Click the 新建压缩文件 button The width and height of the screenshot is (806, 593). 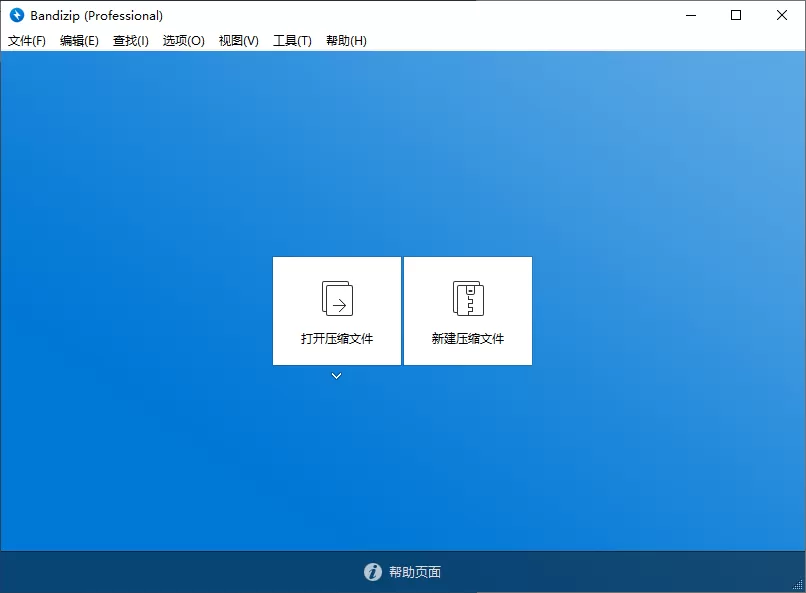tap(467, 311)
